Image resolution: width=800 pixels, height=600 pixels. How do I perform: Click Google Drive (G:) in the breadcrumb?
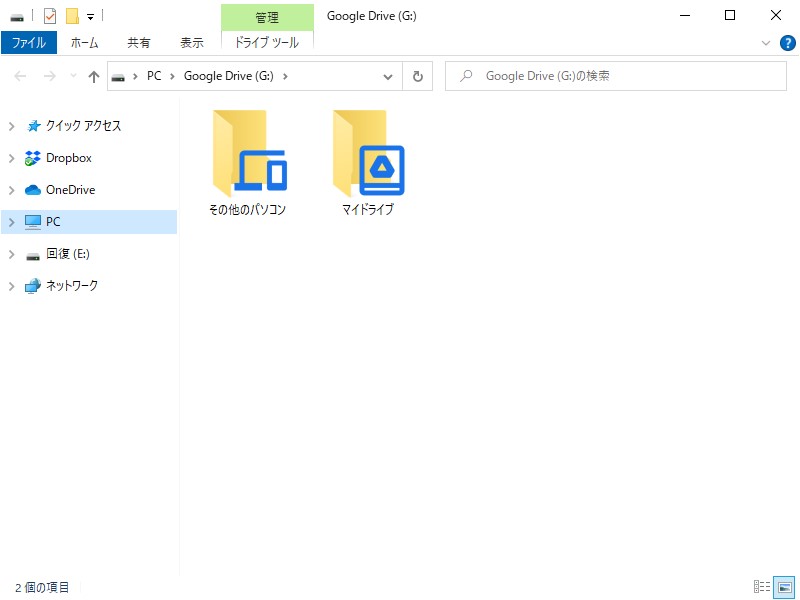pos(229,76)
